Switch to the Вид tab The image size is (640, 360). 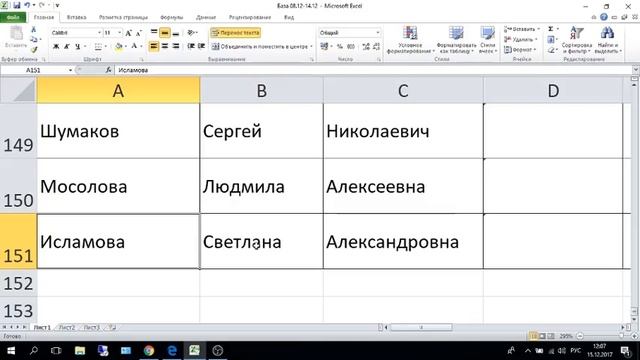coord(289,17)
